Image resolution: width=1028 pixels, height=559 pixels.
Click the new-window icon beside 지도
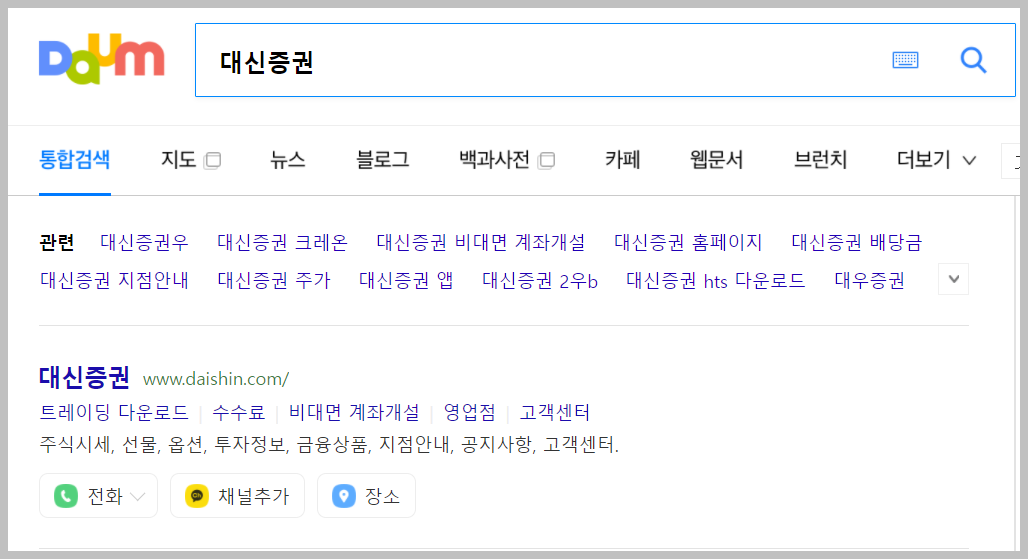(212, 161)
